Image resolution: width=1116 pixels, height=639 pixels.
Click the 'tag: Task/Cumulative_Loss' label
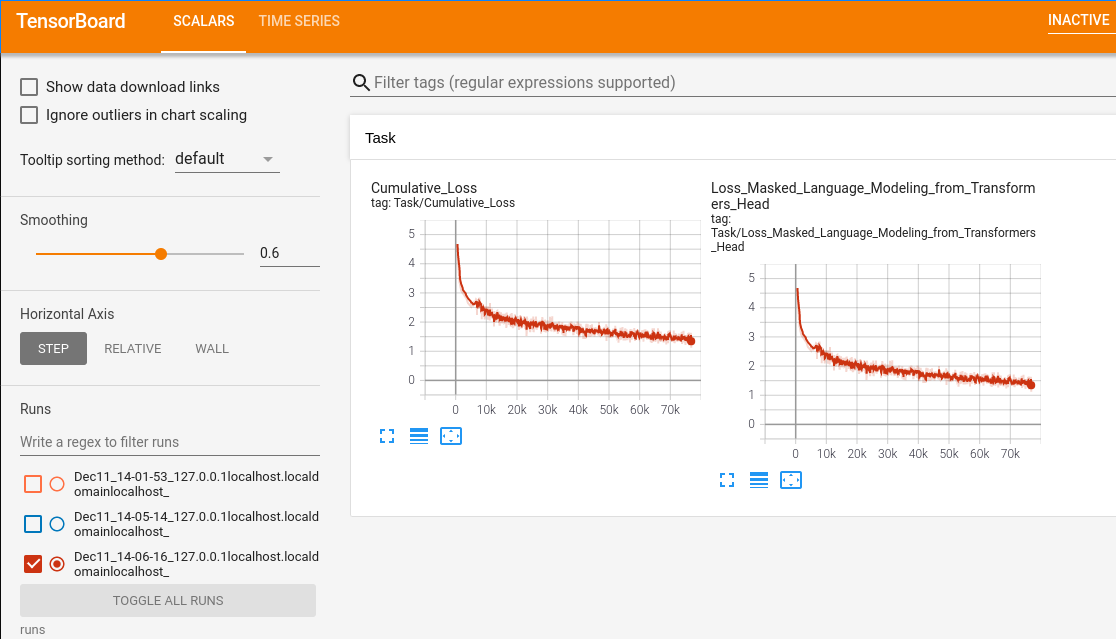[x=443, y=203]
